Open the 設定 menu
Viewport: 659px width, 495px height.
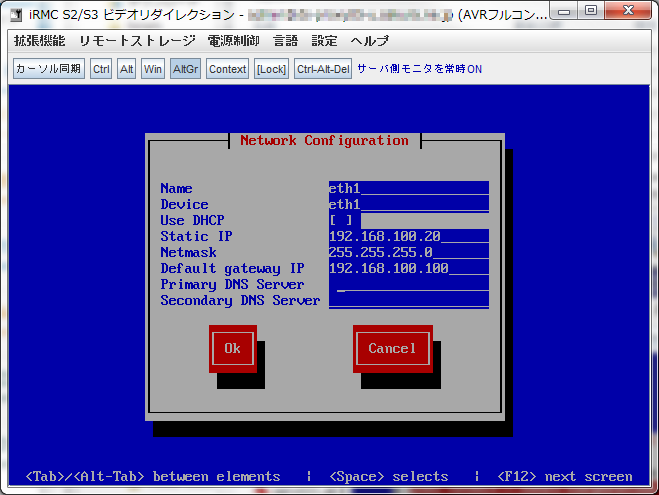pos(325,42)
